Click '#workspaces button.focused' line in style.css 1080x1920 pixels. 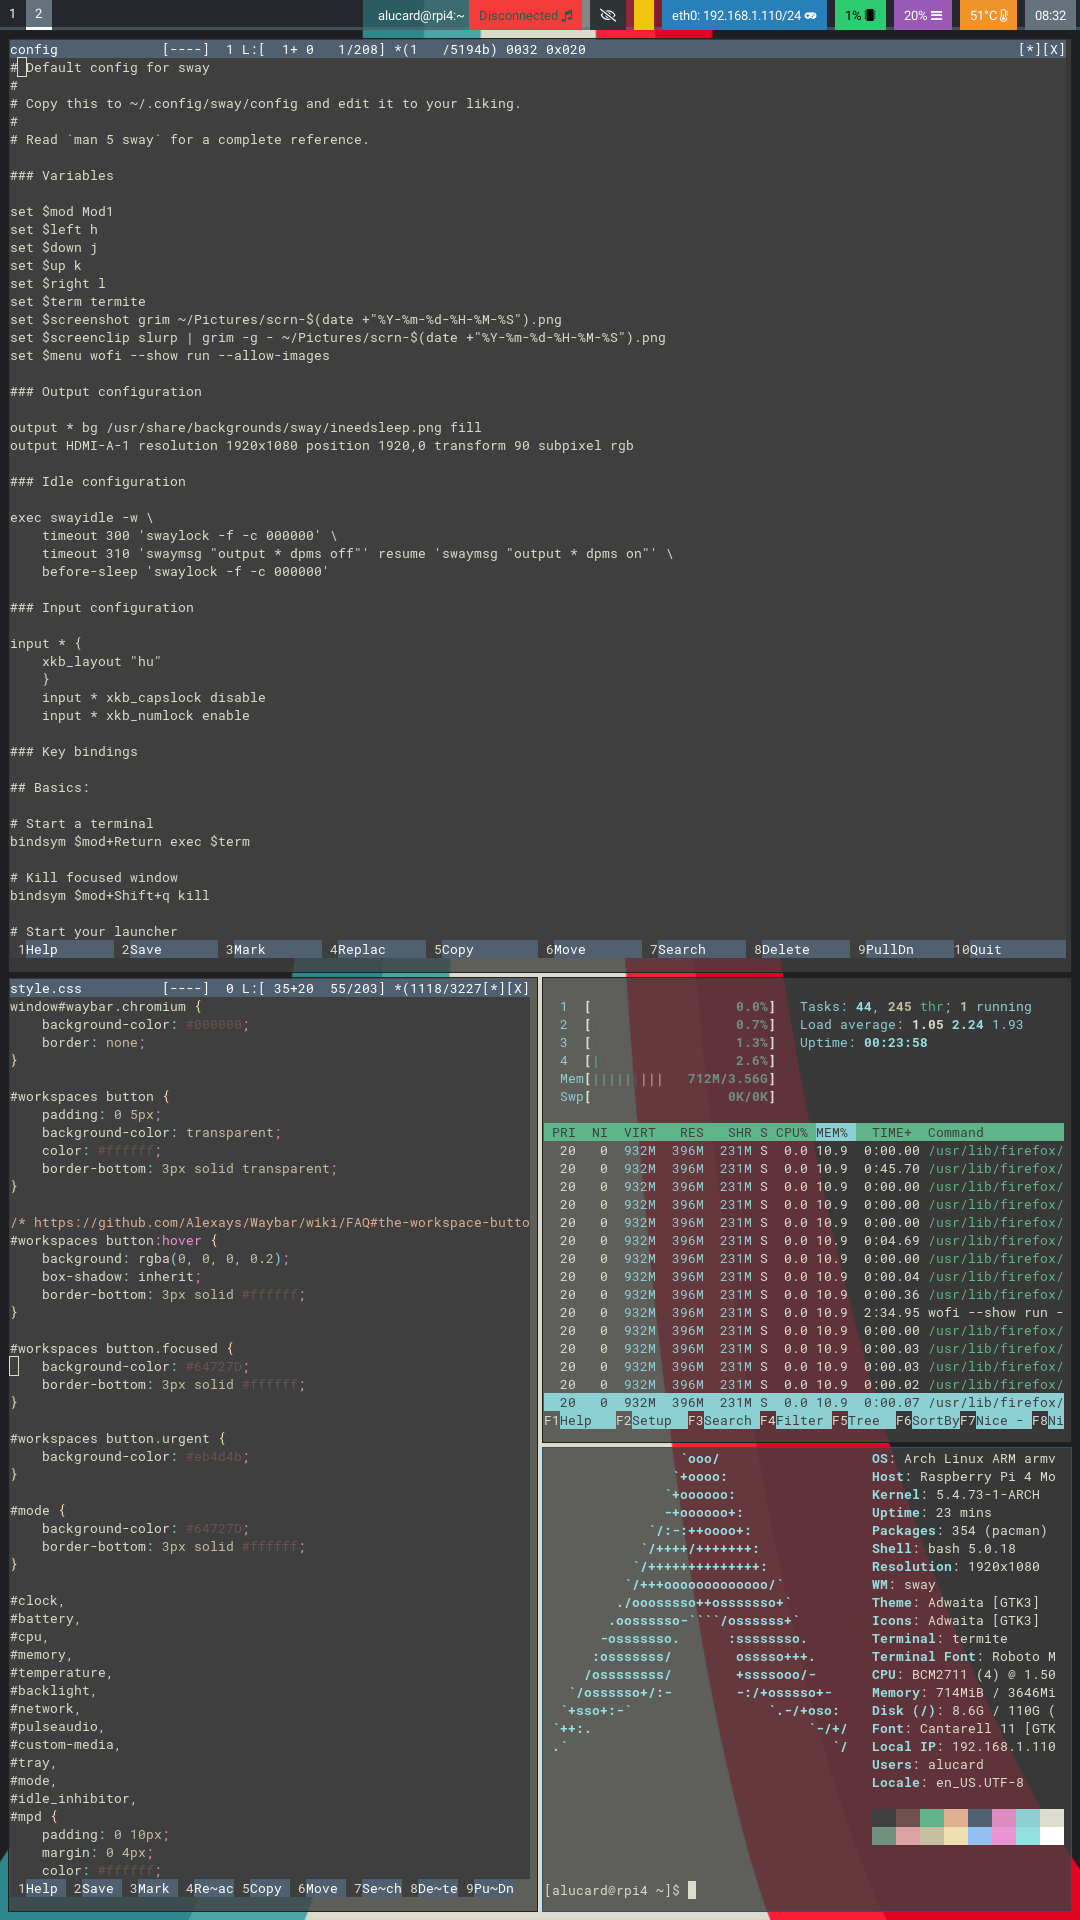[122, 1348]
